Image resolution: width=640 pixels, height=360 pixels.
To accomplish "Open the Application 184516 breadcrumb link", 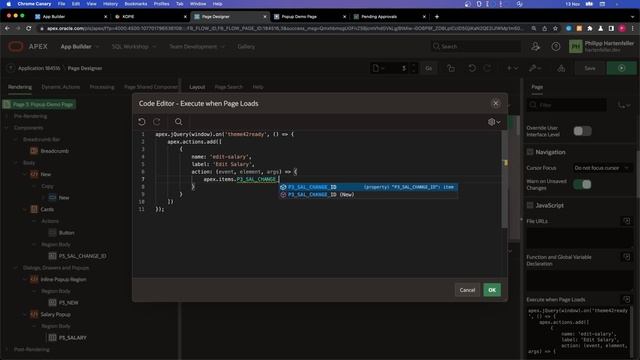I will coord(39,68).
